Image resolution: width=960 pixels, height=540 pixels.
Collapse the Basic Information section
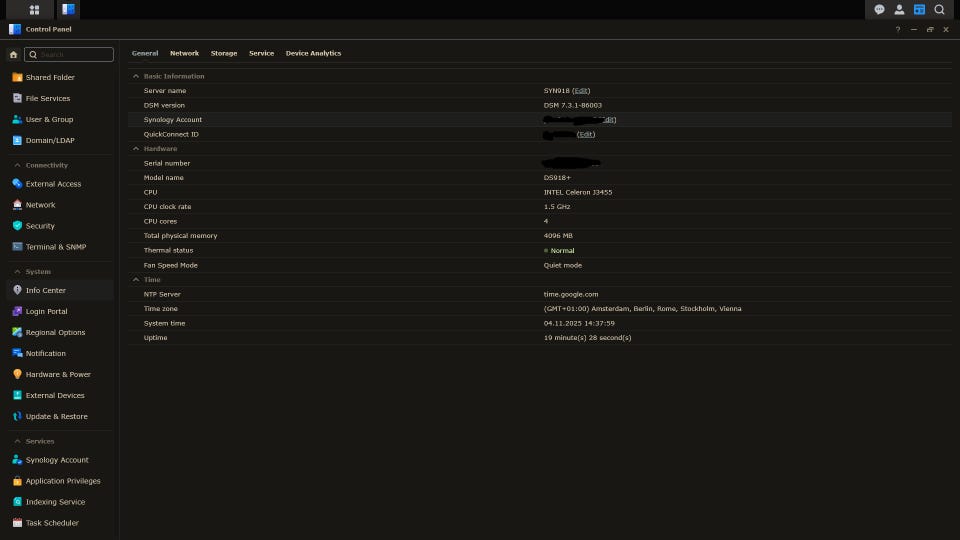pyautogui.click(x=136, y=77)
